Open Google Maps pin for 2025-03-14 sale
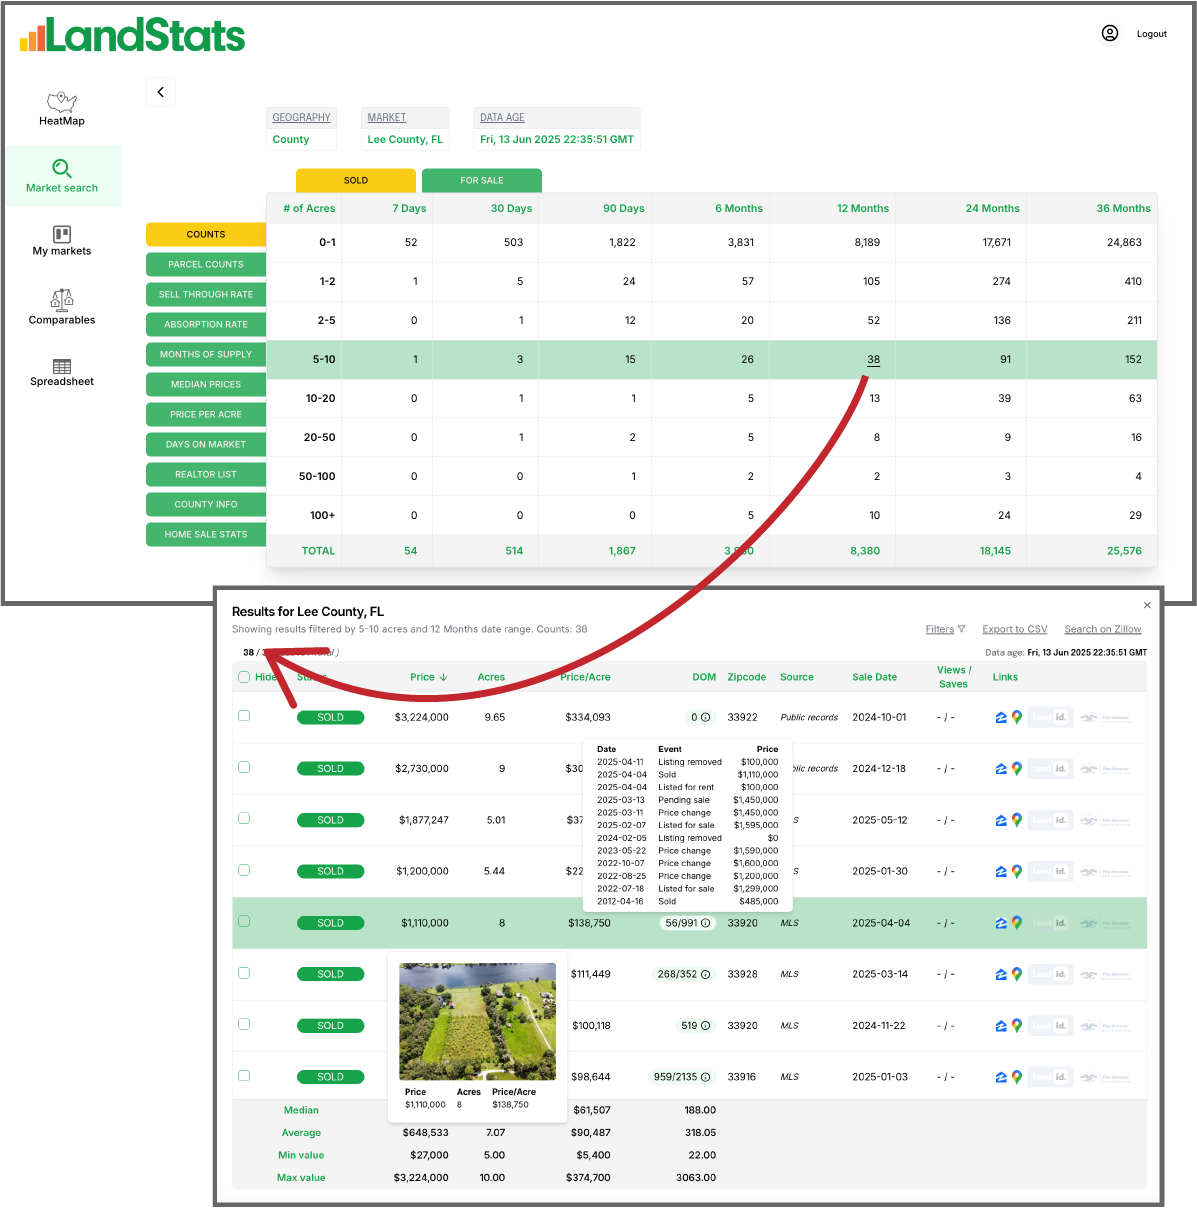Screen dimensions: 1197x1208 pos(1017,975)
